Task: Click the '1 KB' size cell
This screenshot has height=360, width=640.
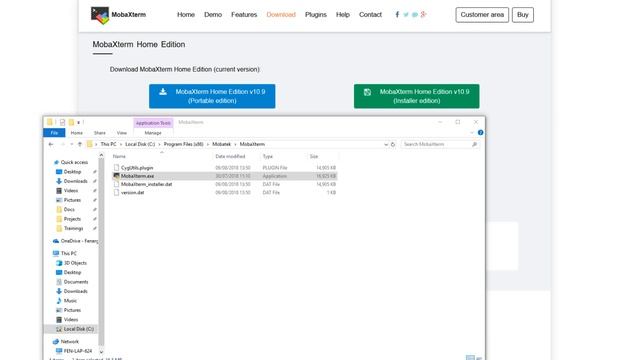Action: coord(331,192)
